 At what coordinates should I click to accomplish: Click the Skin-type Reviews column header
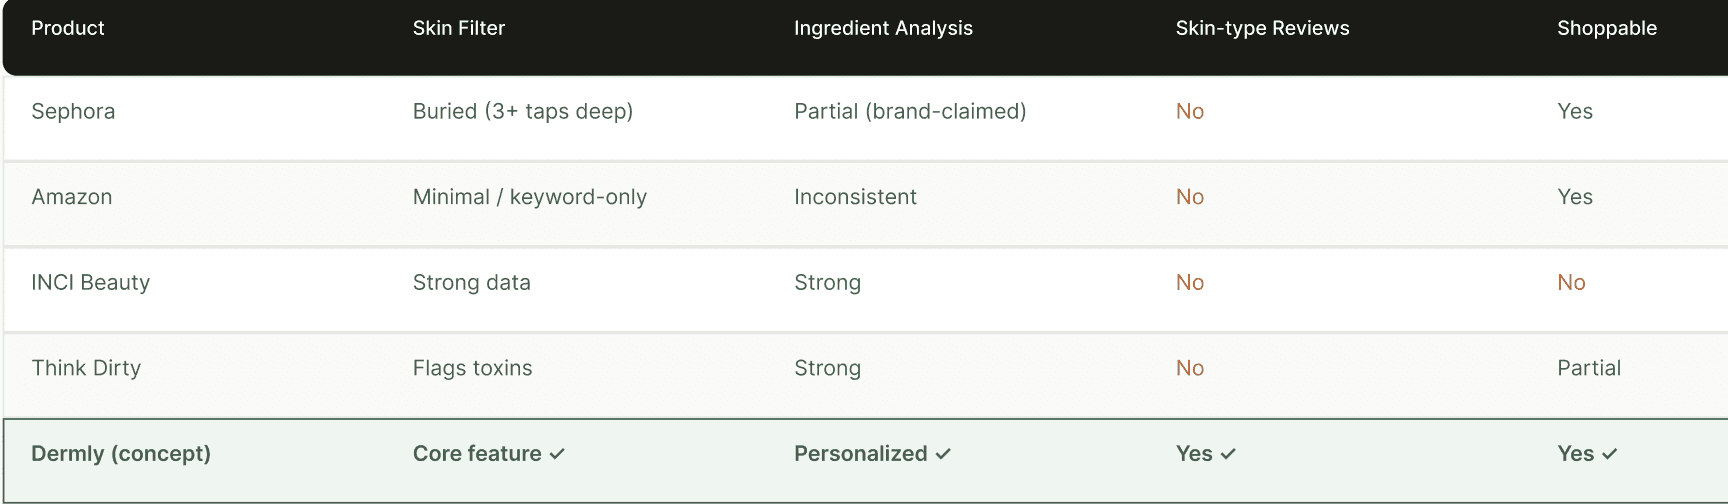pos(1262,28)
